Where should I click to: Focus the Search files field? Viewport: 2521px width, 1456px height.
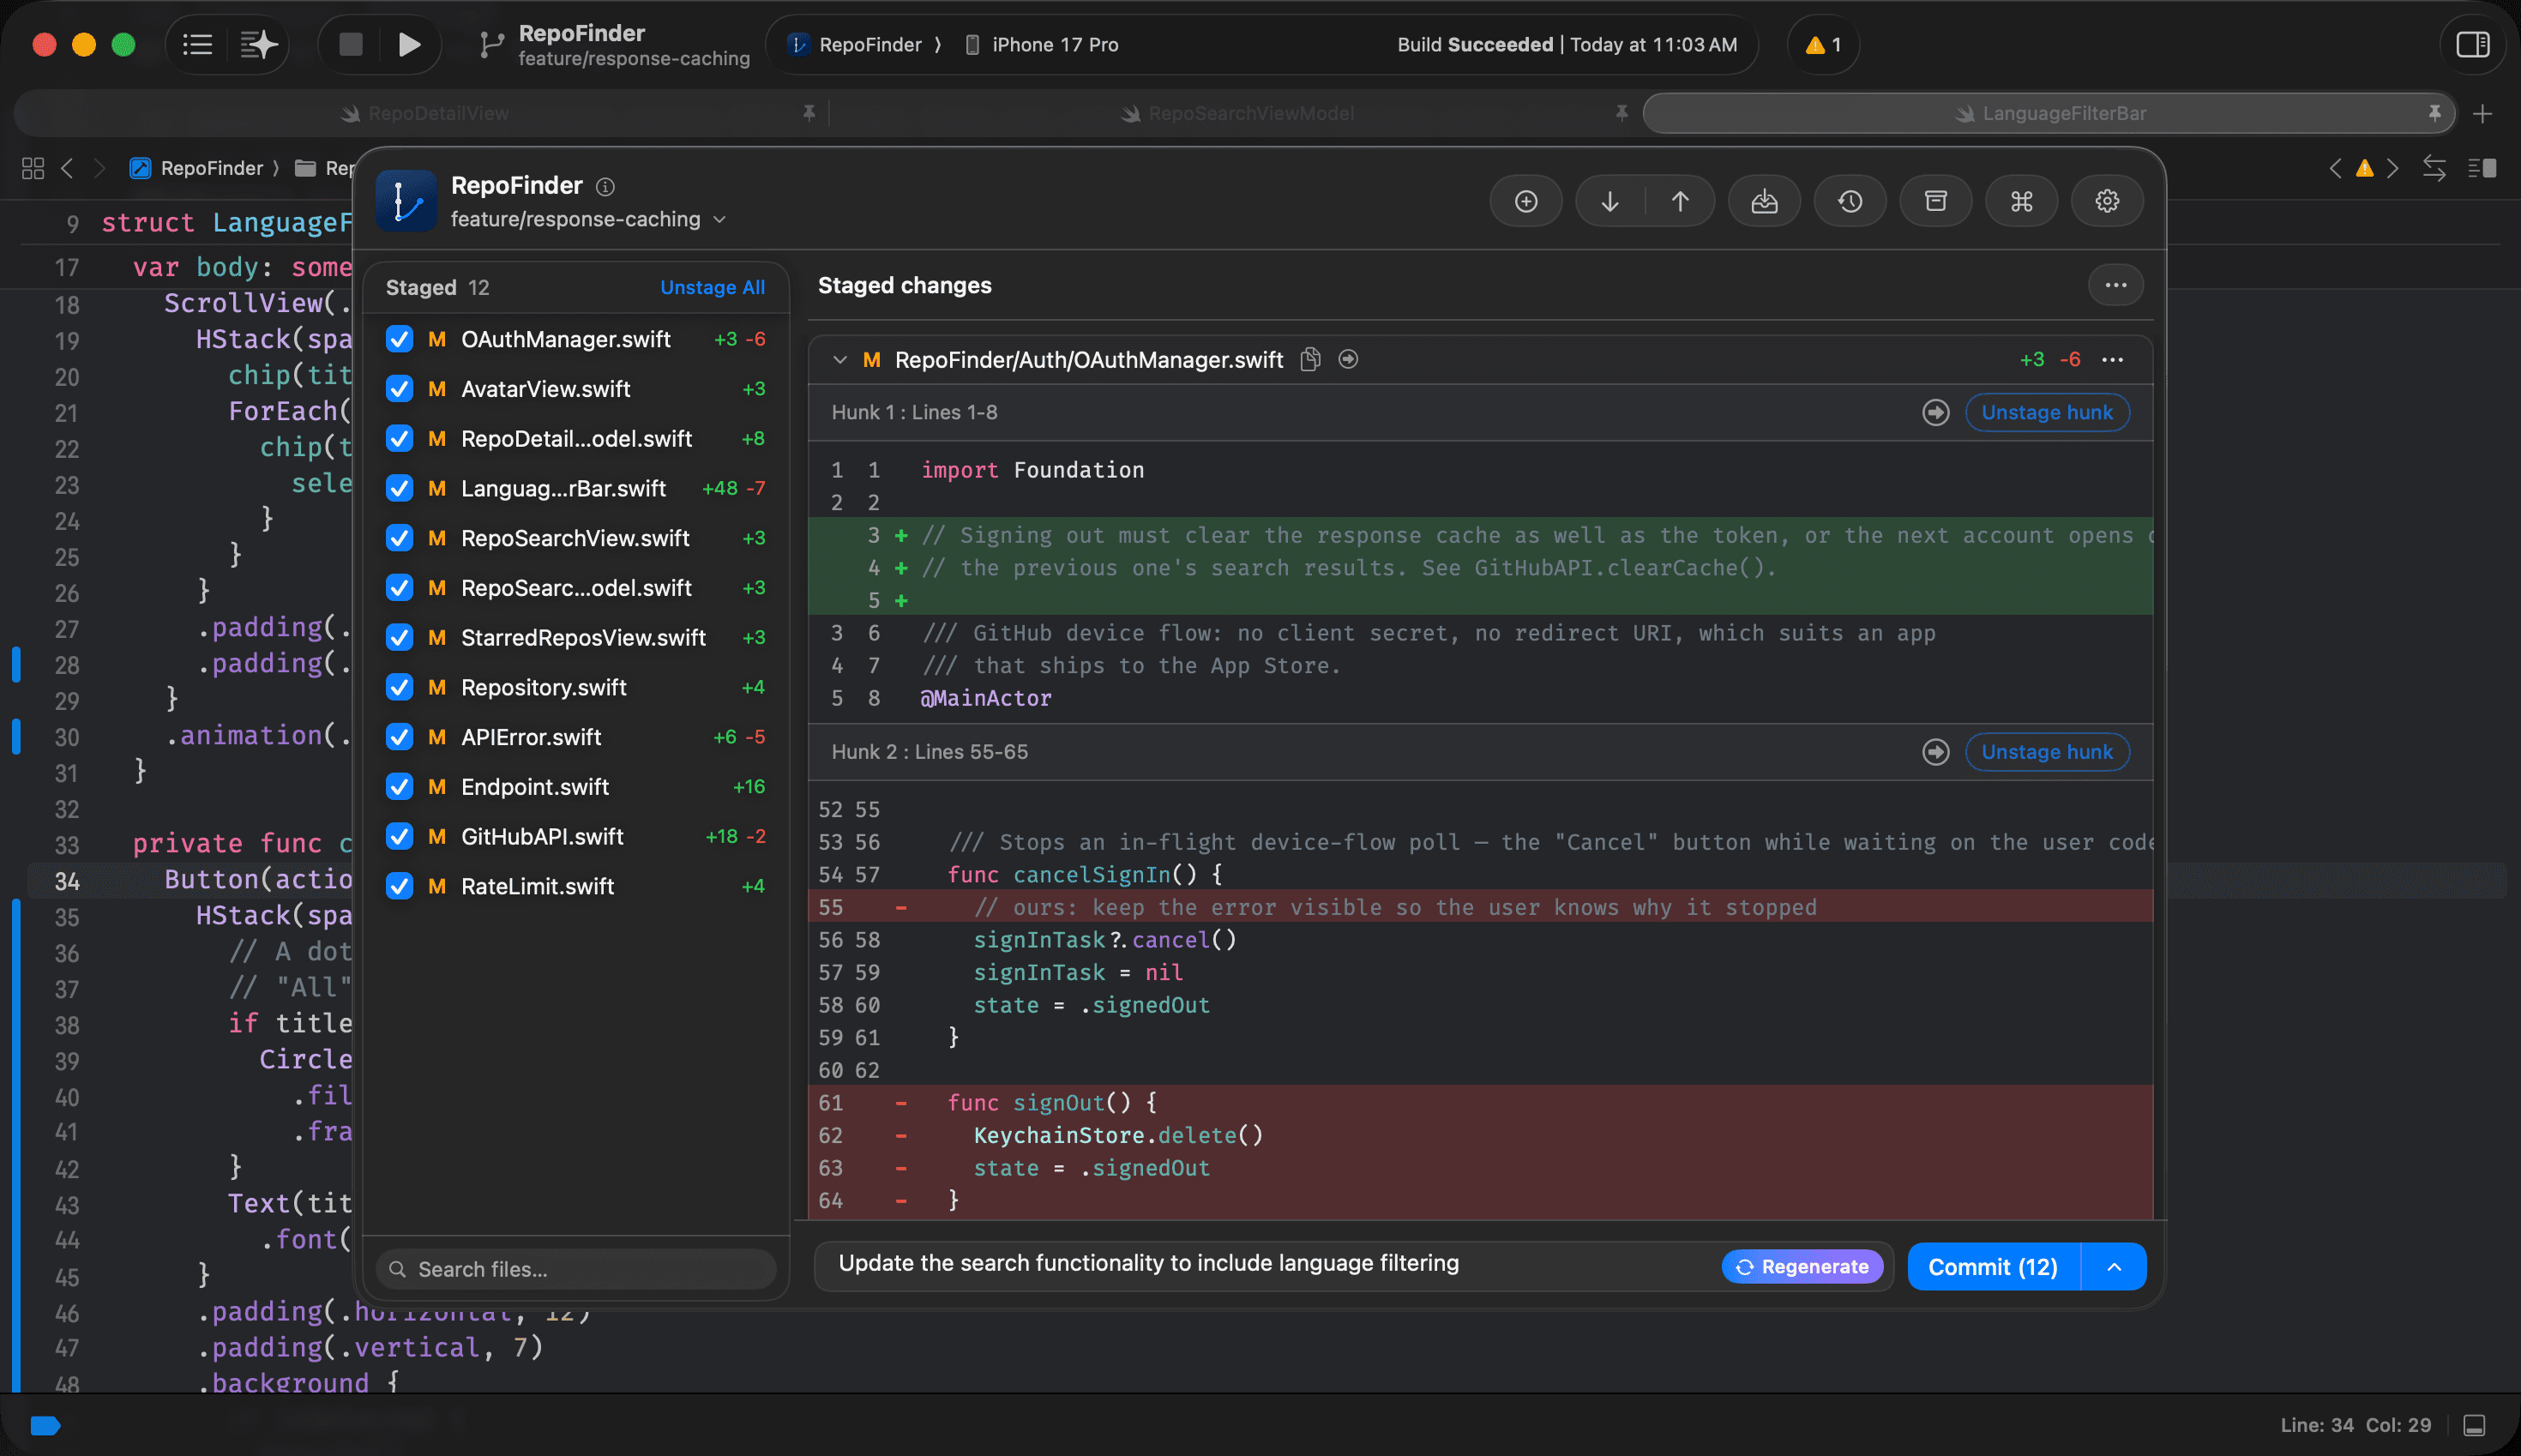575,1269
